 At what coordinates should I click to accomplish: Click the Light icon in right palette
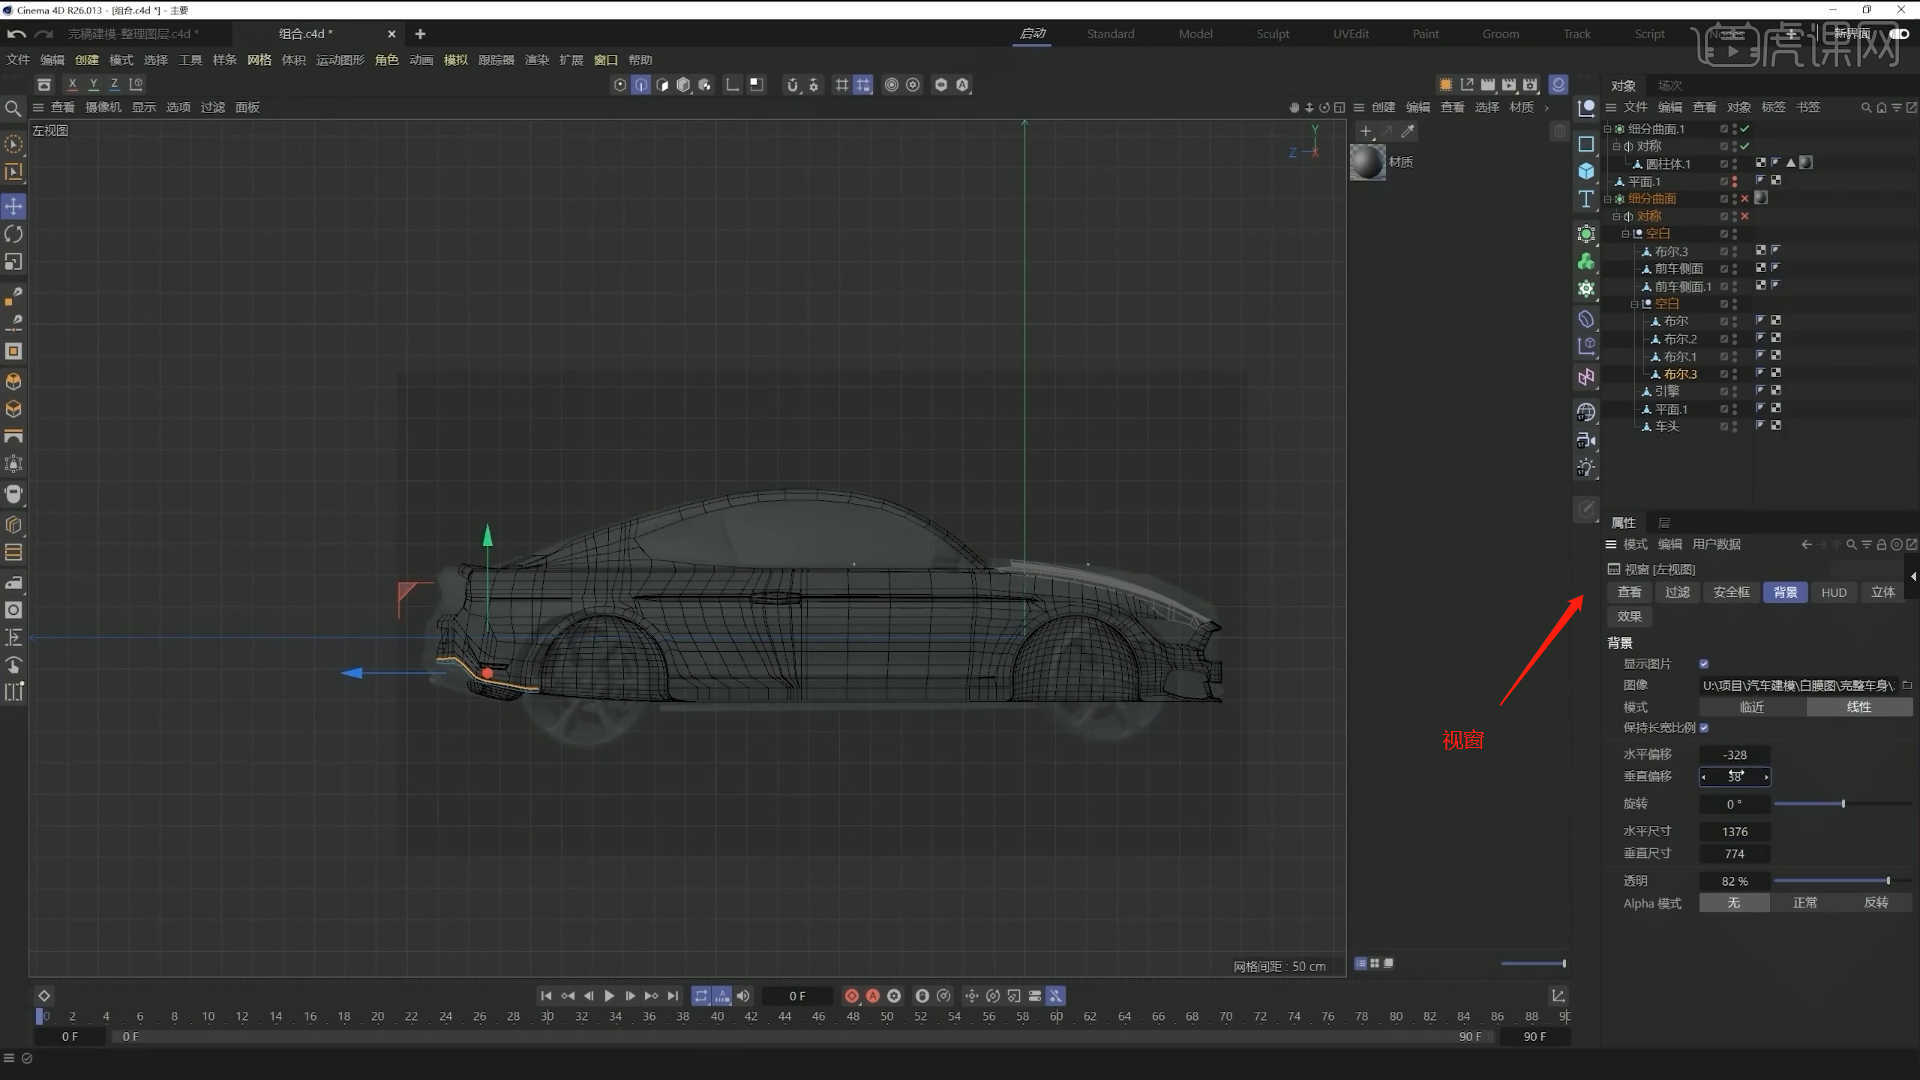tap(1586, 467)
